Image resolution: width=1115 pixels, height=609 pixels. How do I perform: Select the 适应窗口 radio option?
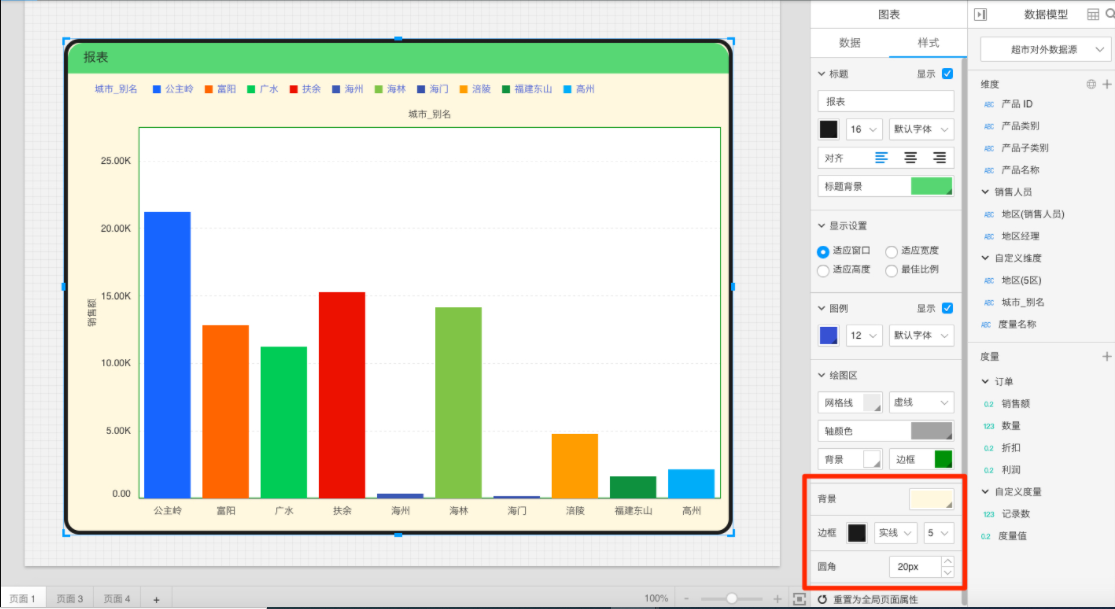[x=823, y=251]
